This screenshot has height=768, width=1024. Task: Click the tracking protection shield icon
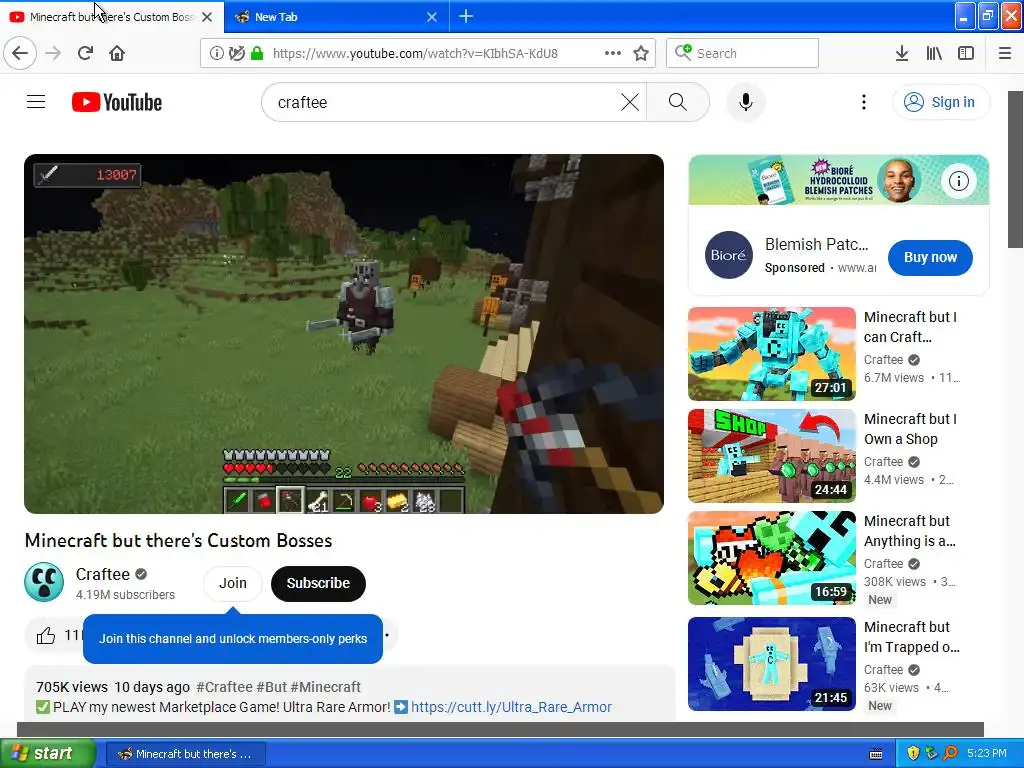237,53
